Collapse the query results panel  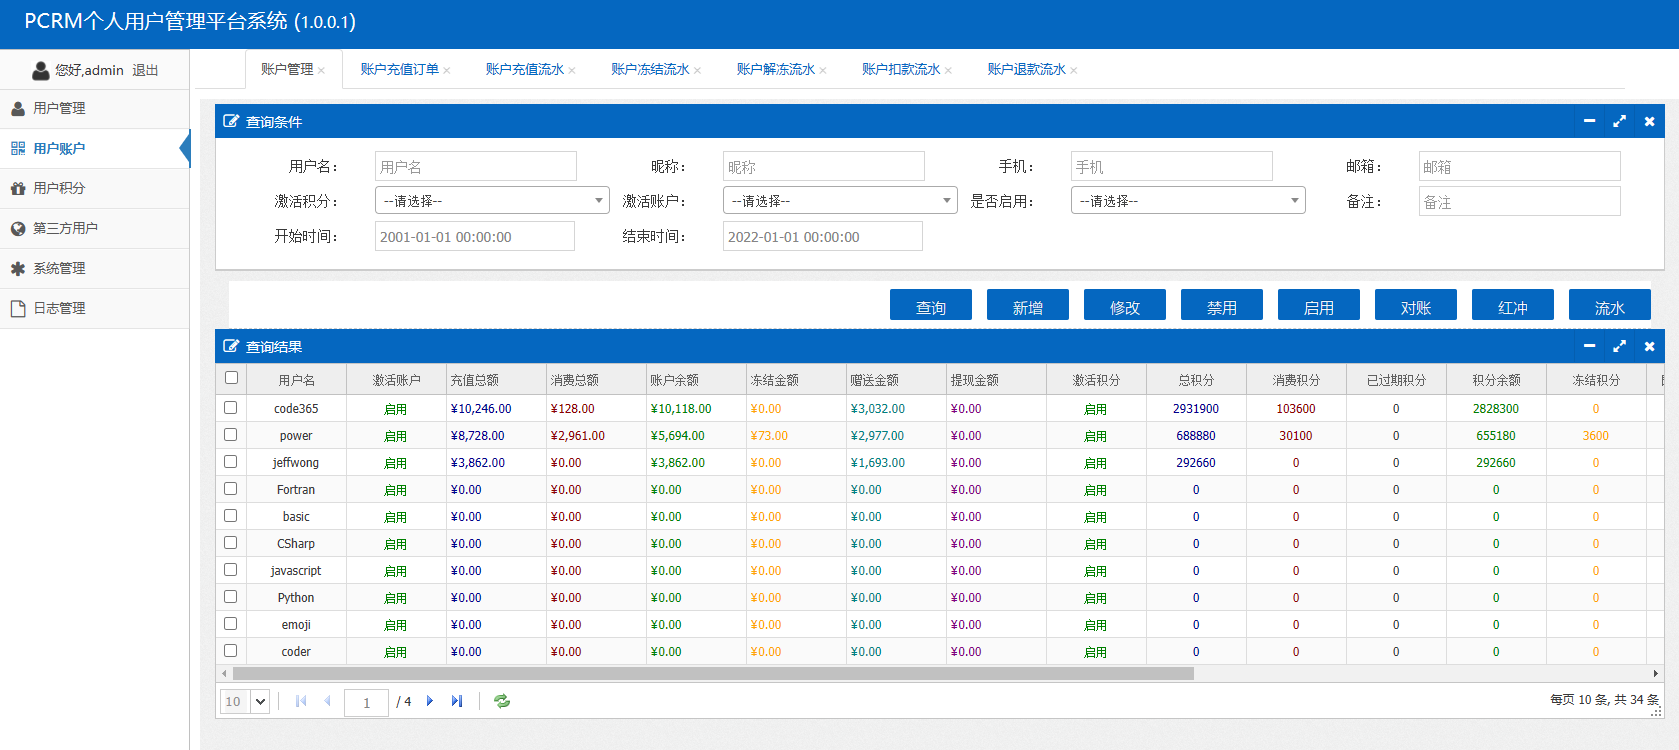point(1589,346)
